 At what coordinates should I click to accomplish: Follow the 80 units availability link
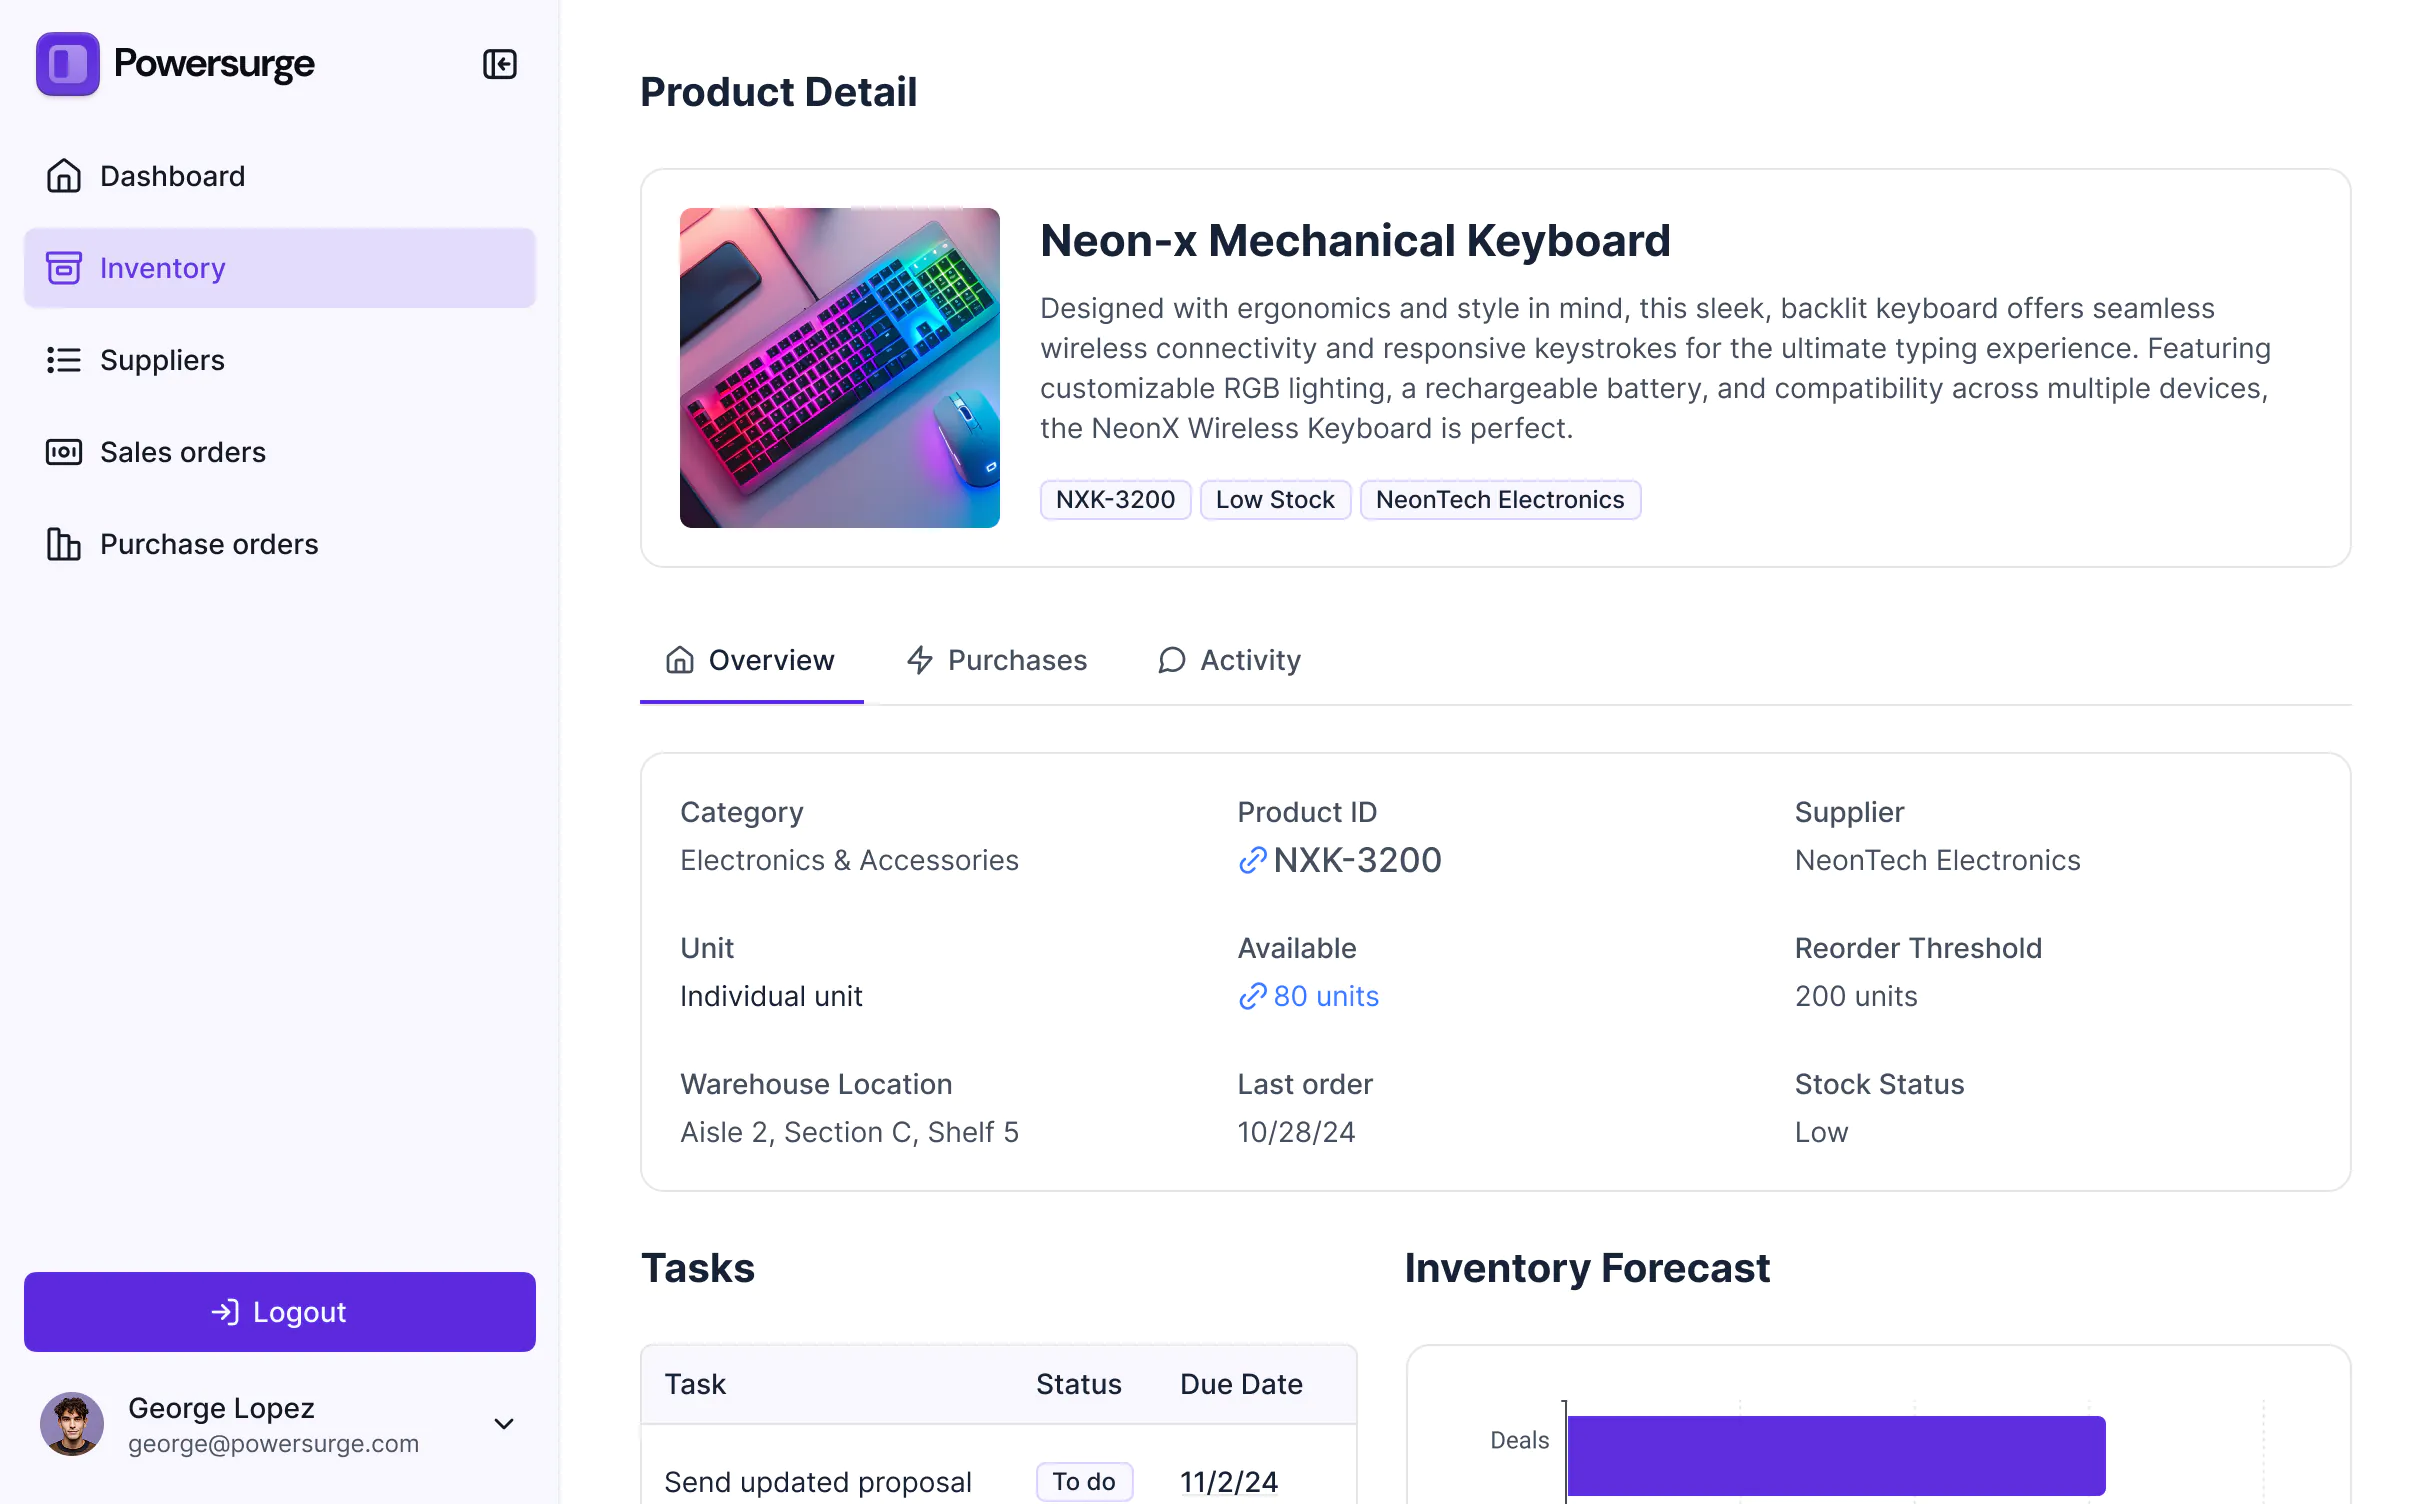tap(1324, 996)
